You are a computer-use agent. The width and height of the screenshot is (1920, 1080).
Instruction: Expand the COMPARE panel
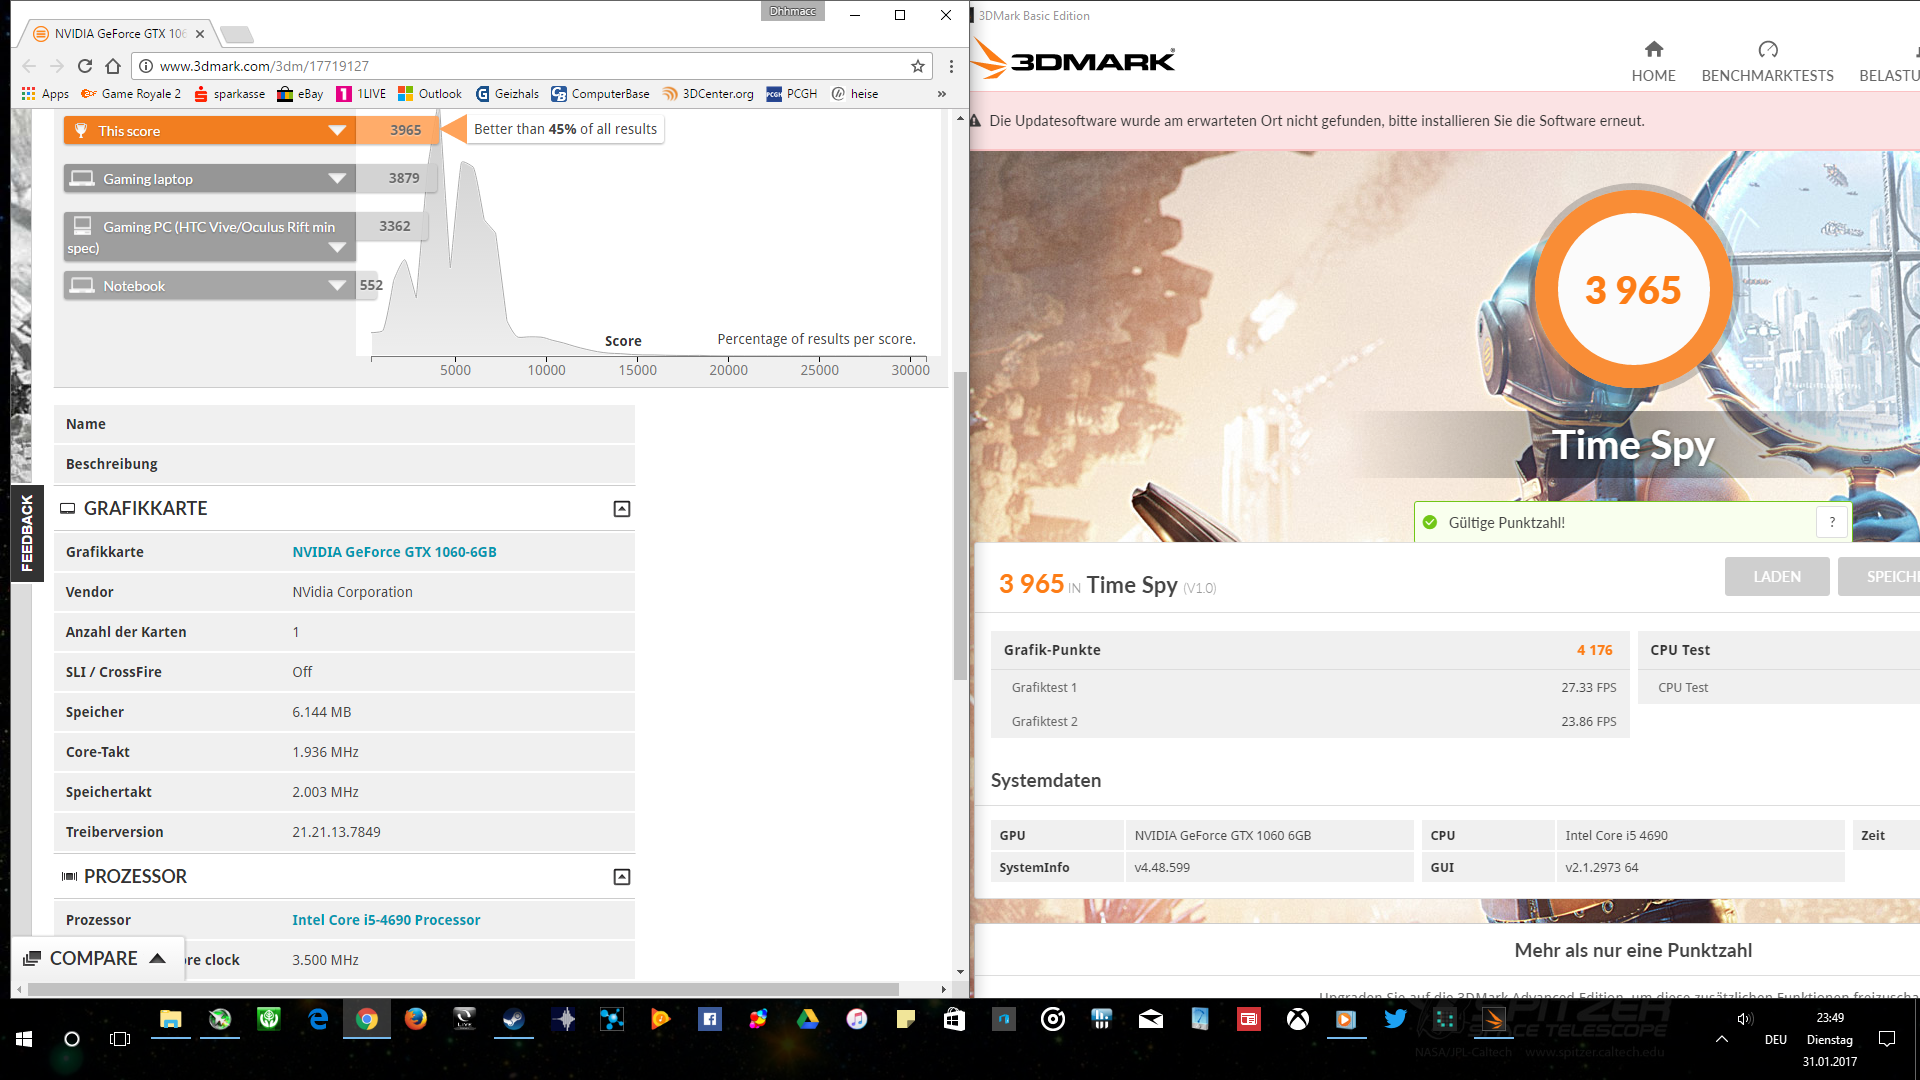pos(96,958)
